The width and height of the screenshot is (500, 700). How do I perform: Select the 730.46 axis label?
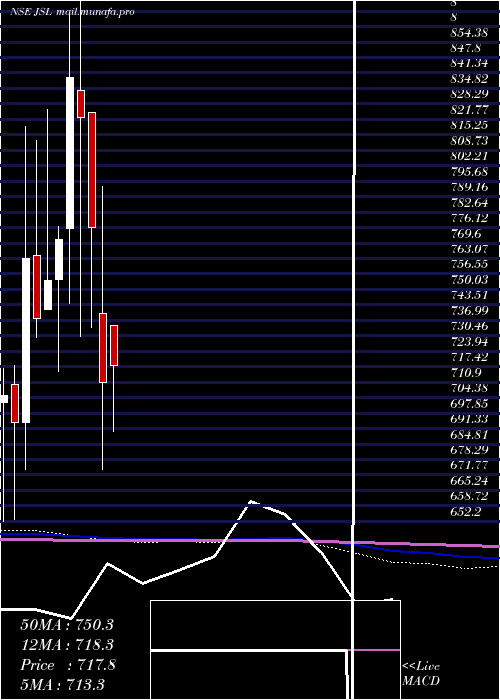click(469, 327)
